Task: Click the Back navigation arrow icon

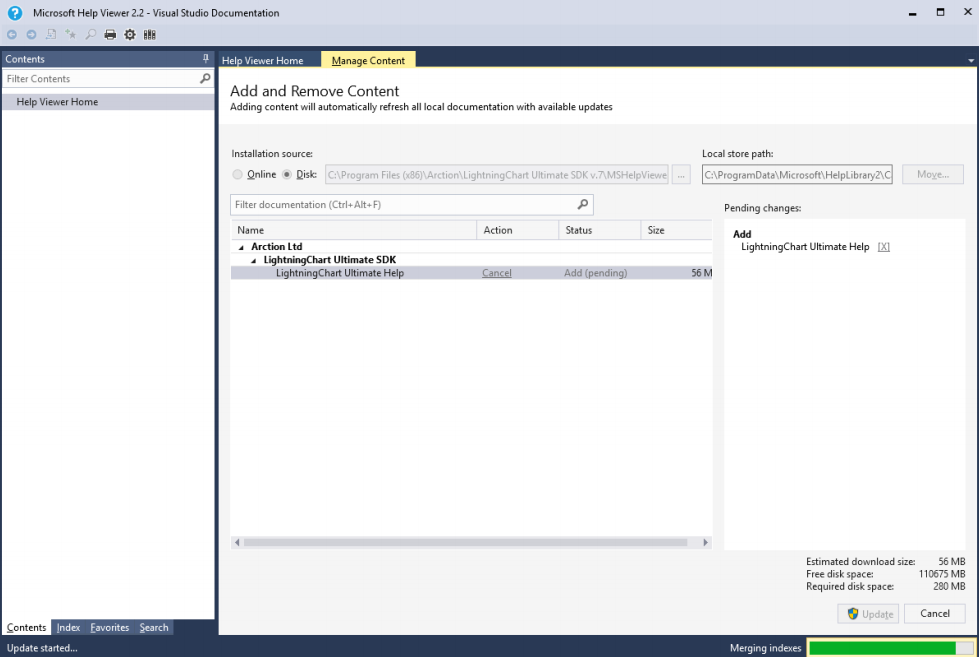Action: point(12,34)
